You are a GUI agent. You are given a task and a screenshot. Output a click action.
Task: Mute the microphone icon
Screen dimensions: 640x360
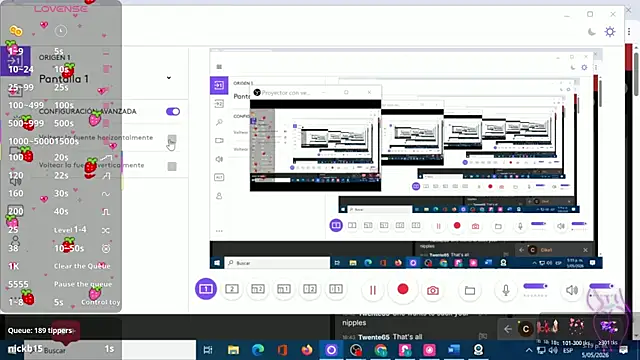(506, 290)
